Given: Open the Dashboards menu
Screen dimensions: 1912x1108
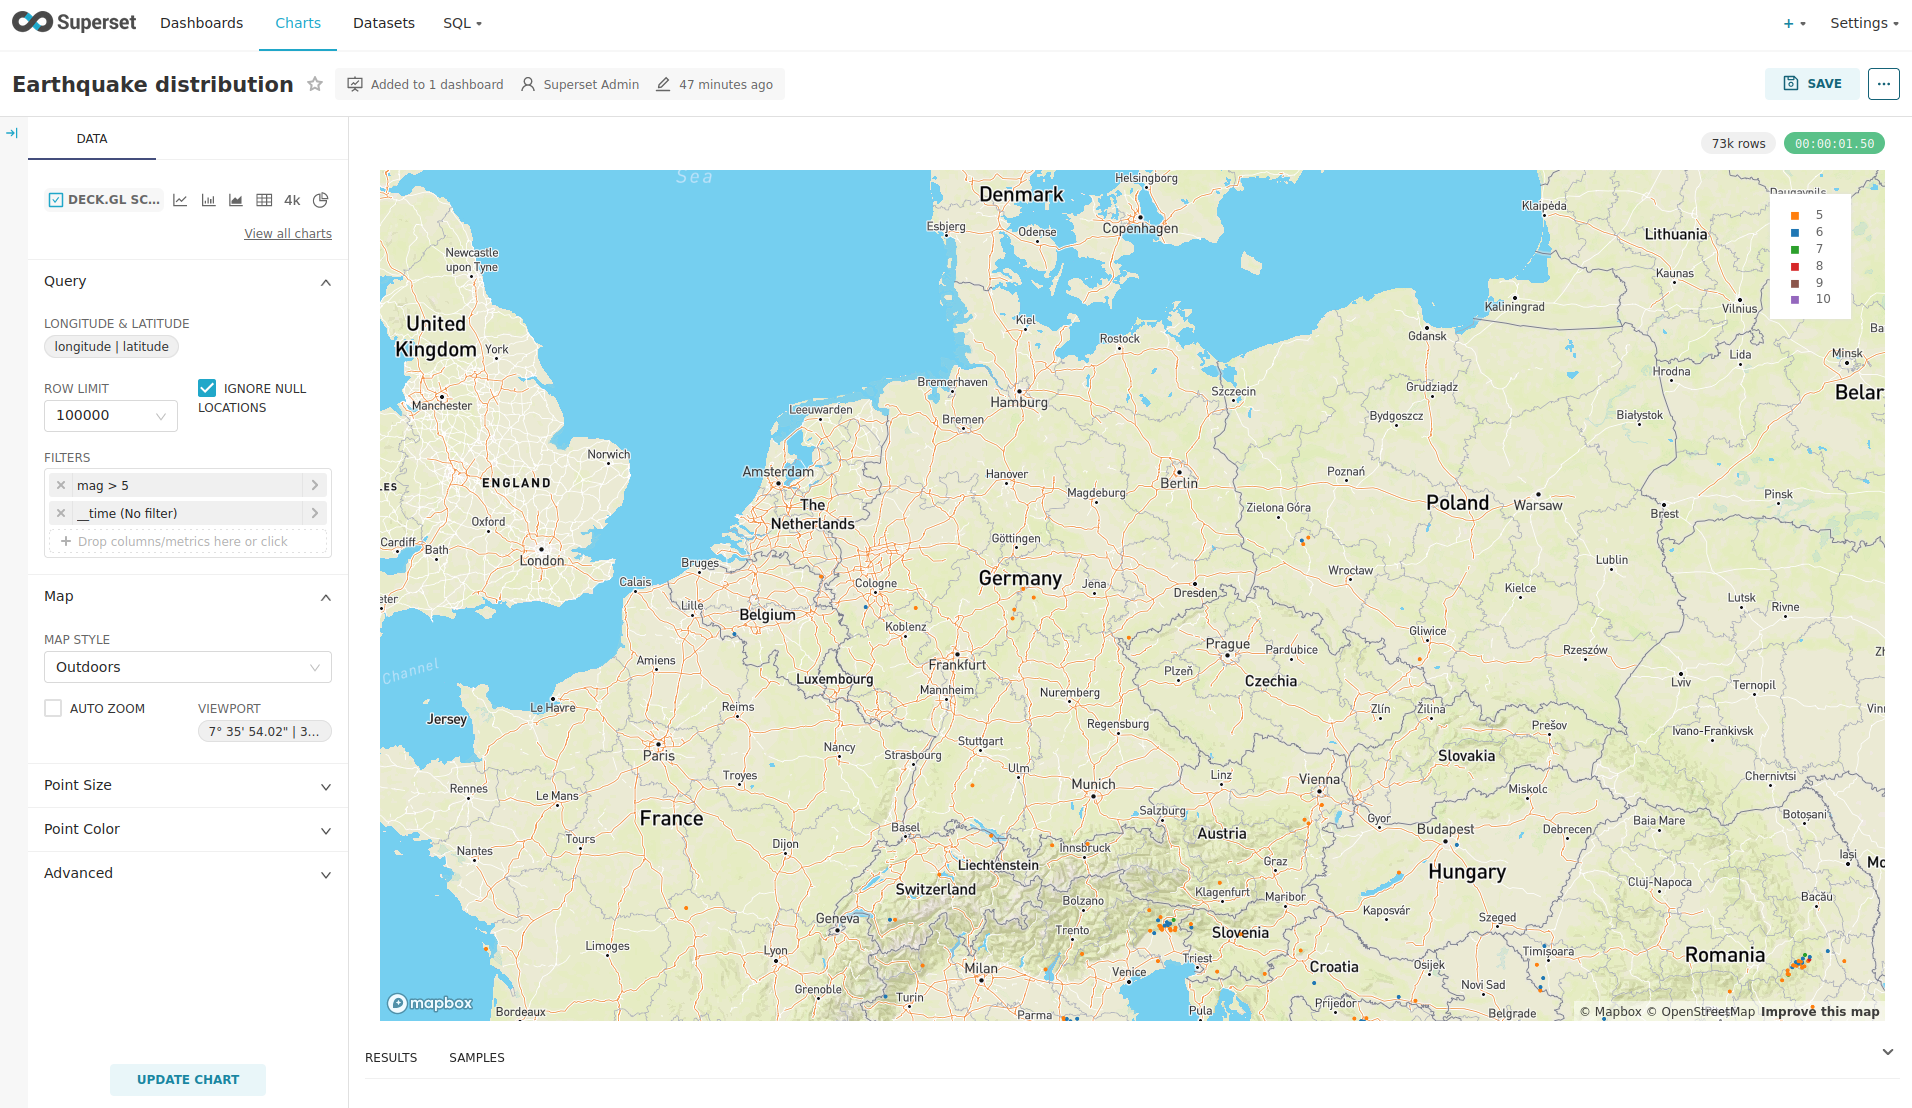Looking at the screenshot, I should coord(201,23).
